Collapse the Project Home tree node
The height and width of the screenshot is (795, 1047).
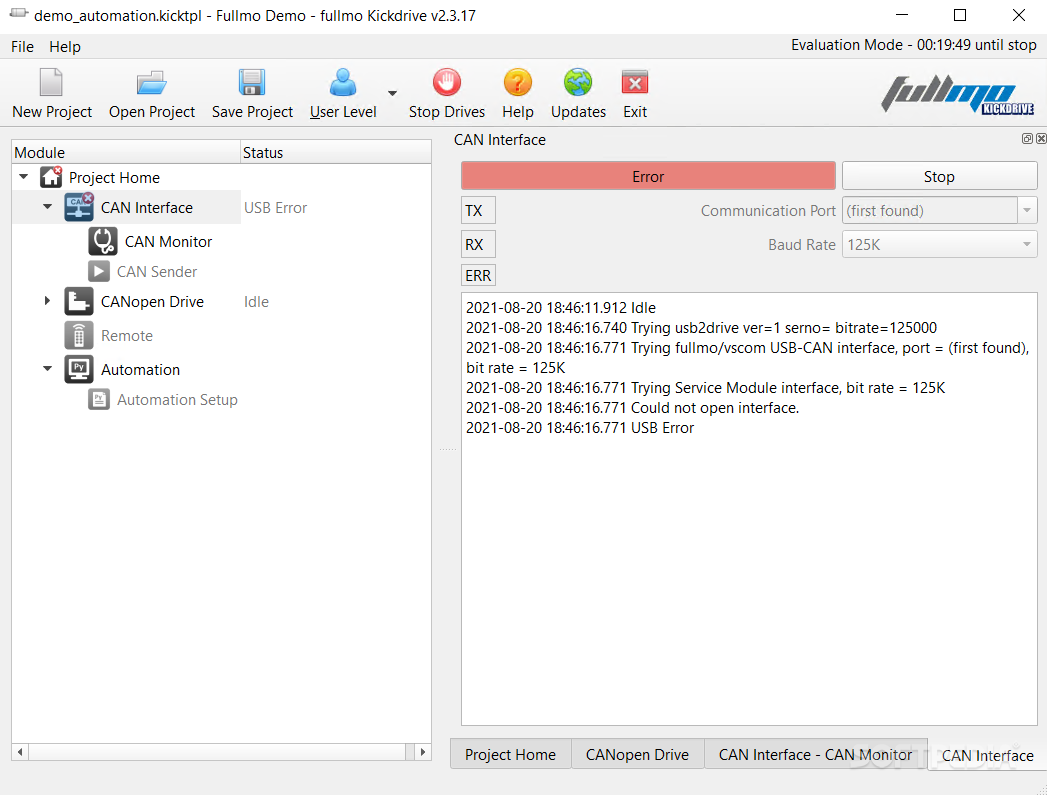pos(24,177)
